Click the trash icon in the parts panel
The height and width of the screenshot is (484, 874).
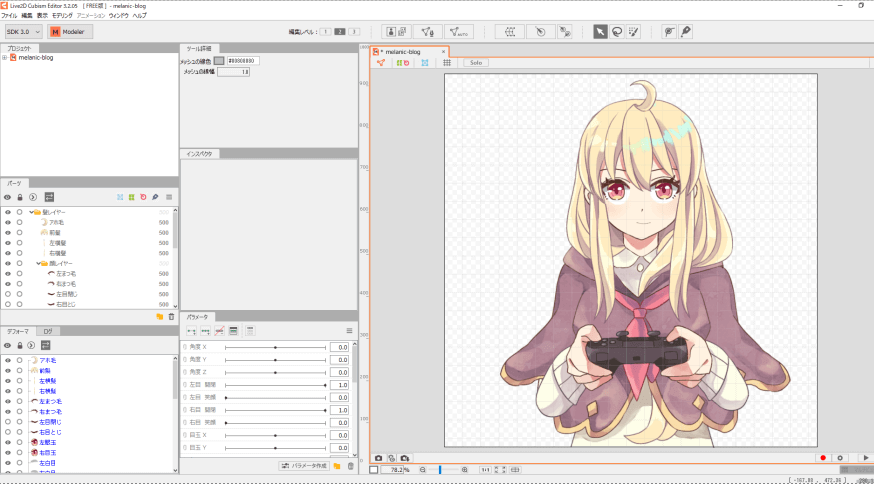click(171, 317)
